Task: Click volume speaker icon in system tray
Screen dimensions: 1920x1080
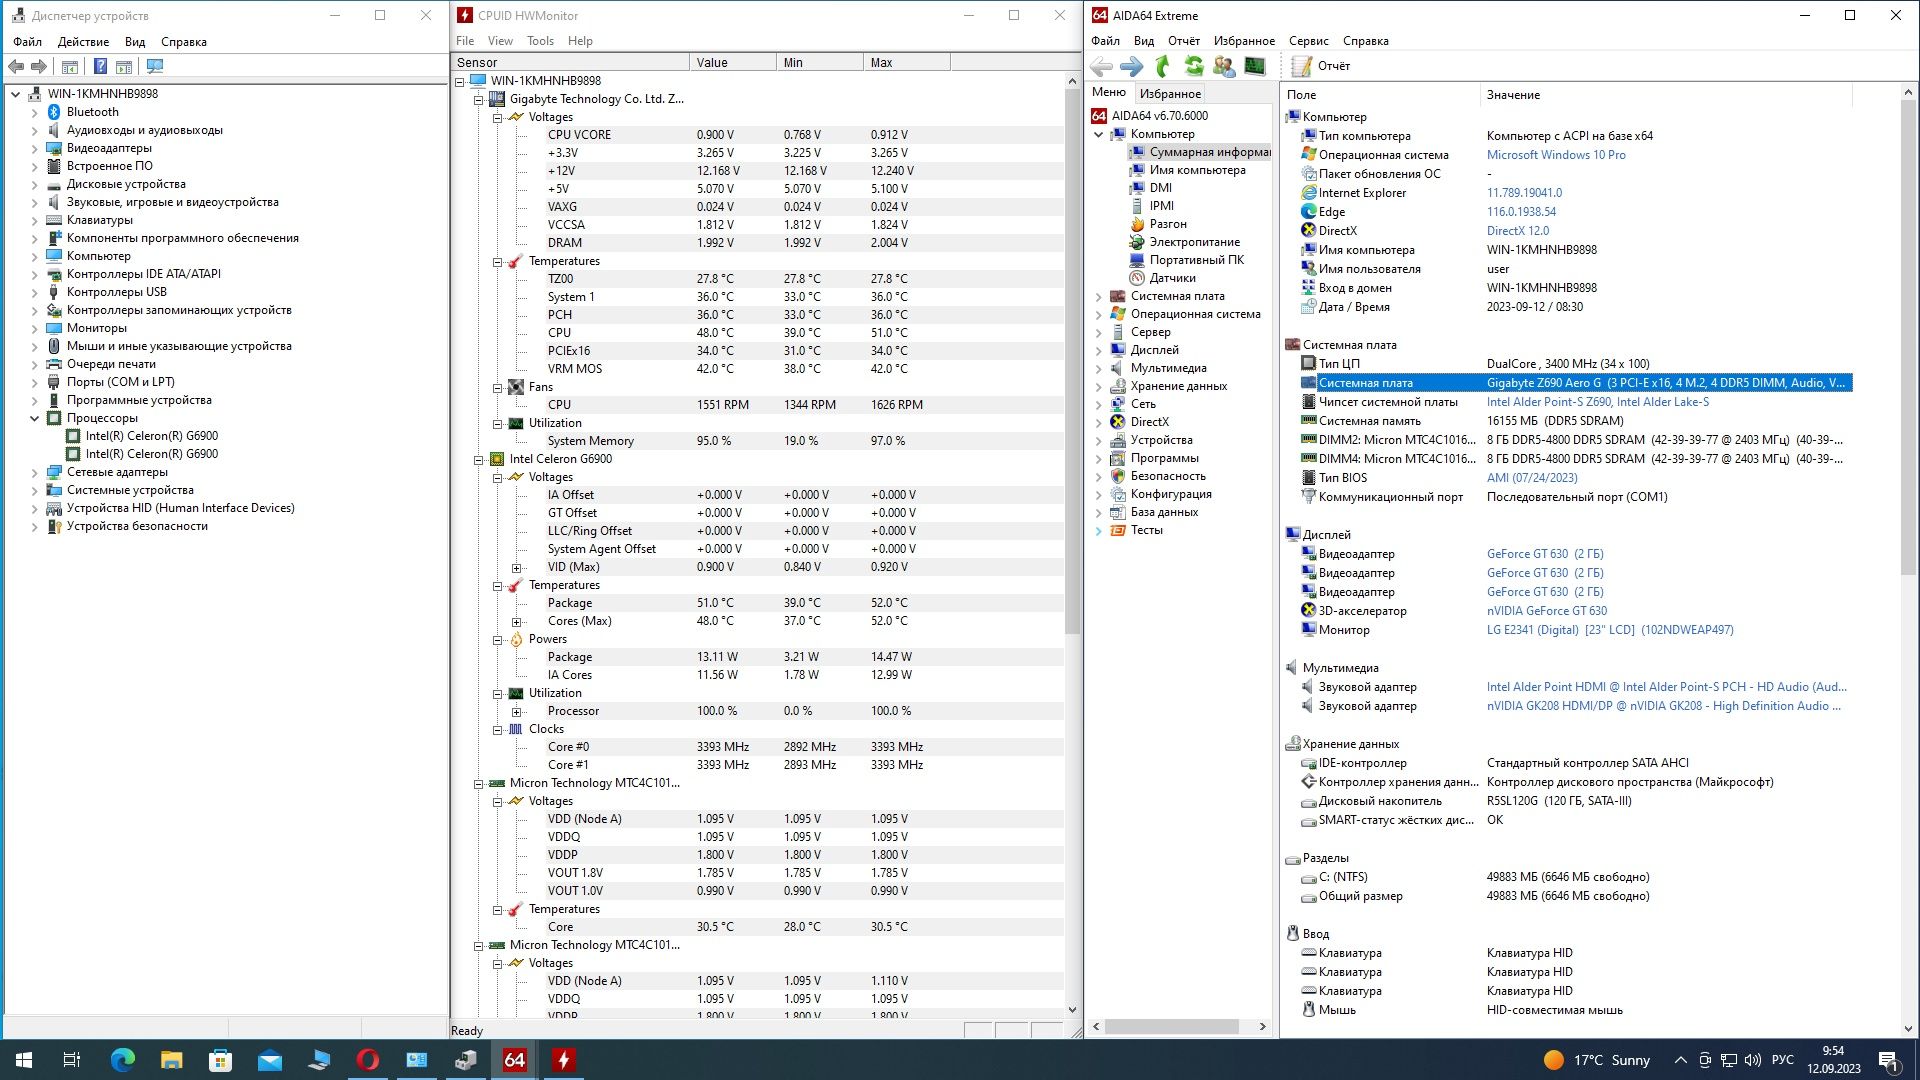Action: tap(1753, 1060)
